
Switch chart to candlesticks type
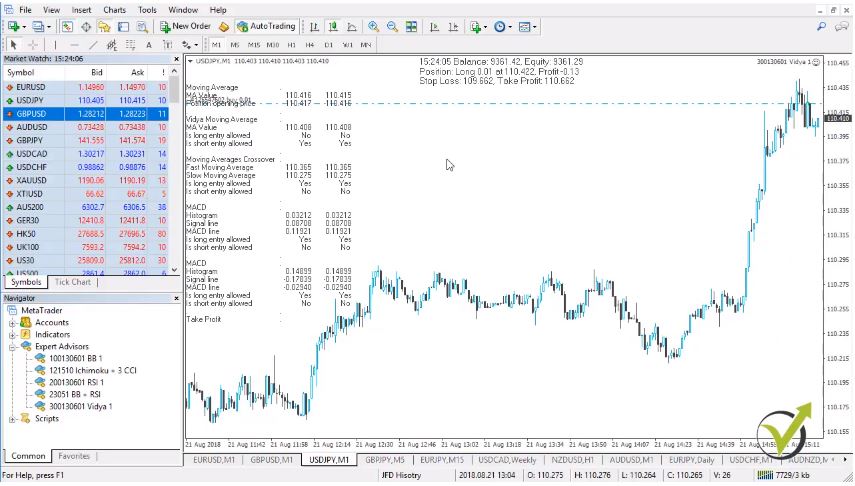tap(333, 26)
